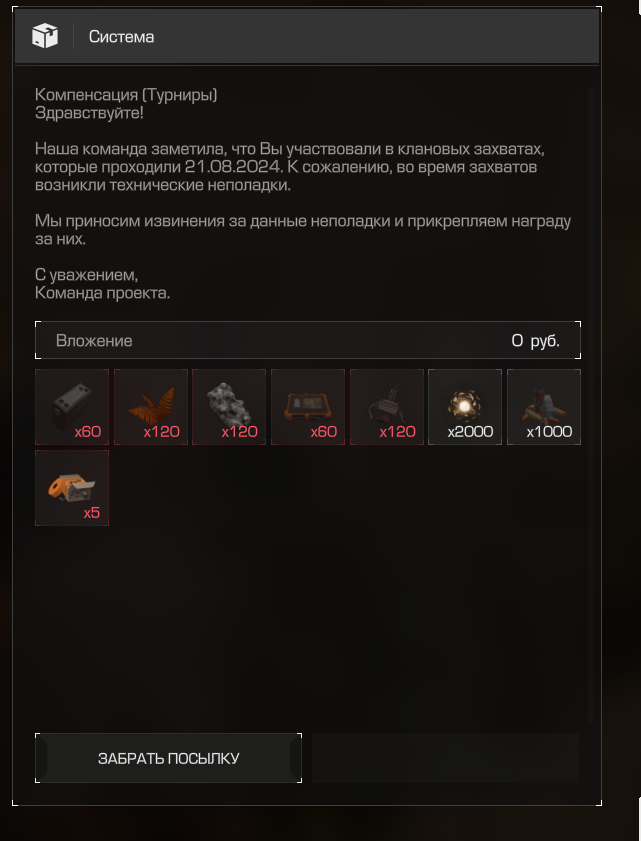The height and width of the screenshot is (841, 641).
Task: Select the orange crate item x5
Action: point(72,488)
